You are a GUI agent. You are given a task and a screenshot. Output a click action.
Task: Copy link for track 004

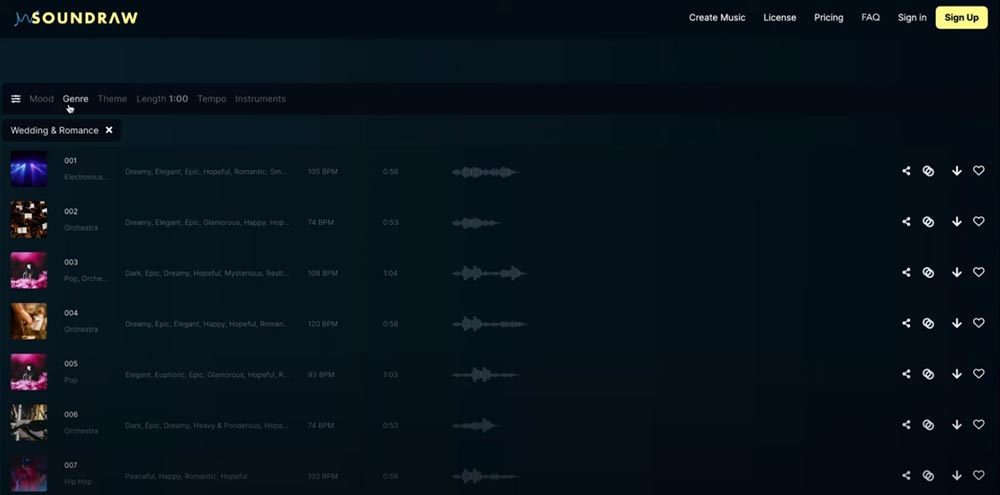point(929,323)
